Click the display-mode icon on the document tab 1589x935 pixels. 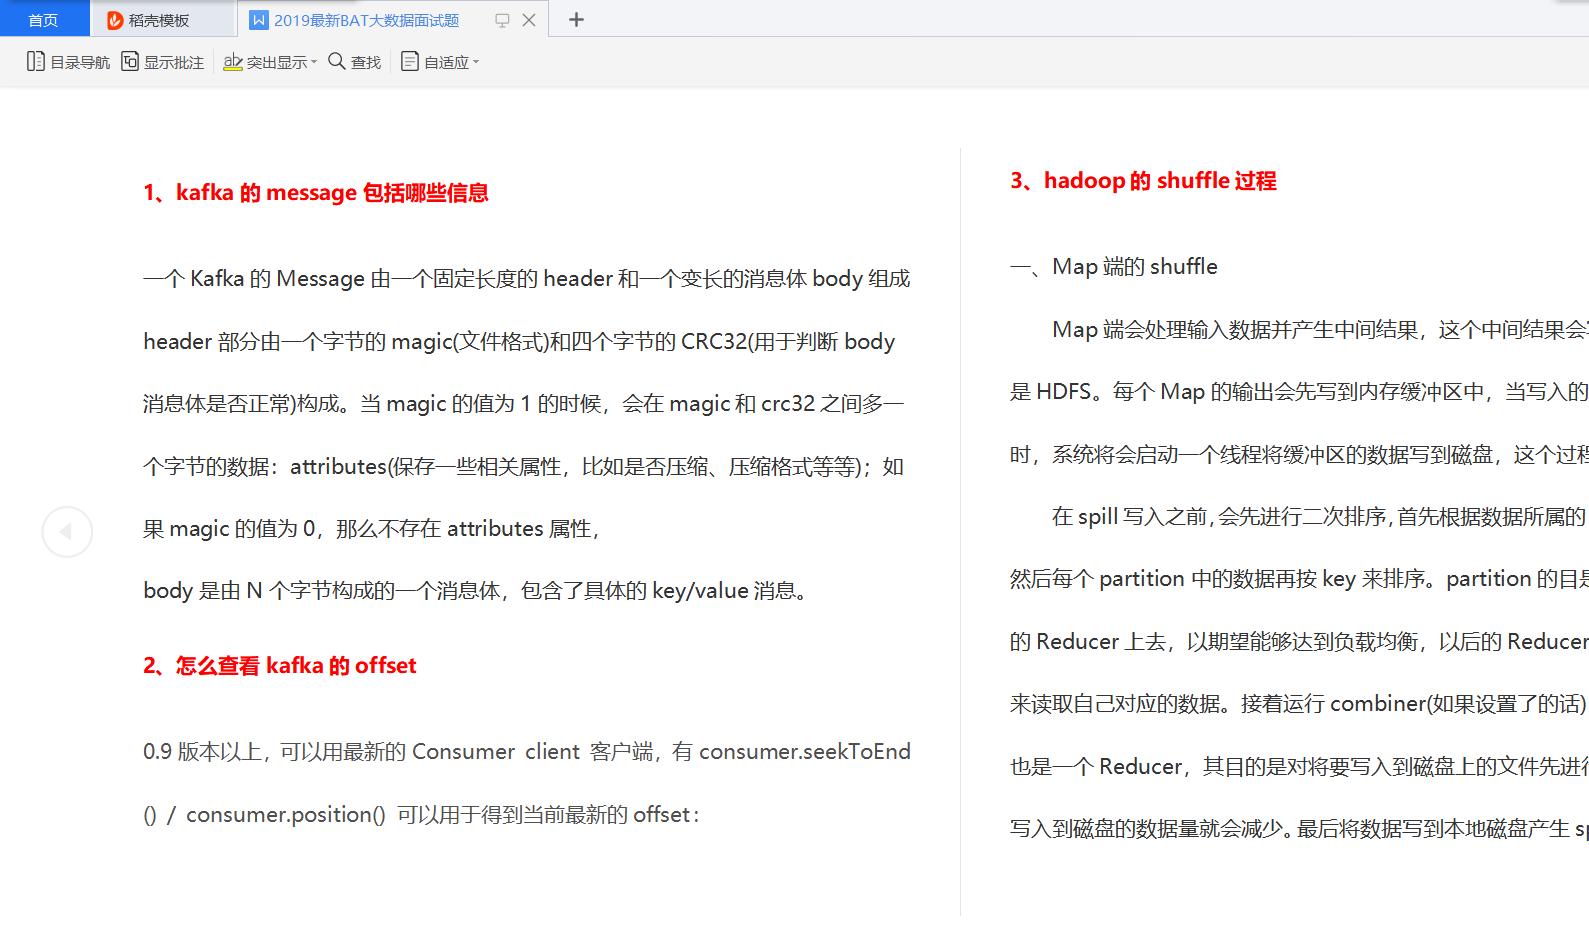point(502,20)
